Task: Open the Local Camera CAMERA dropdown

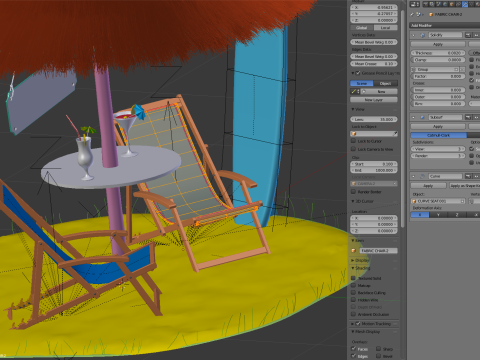Action: (374, 184)
